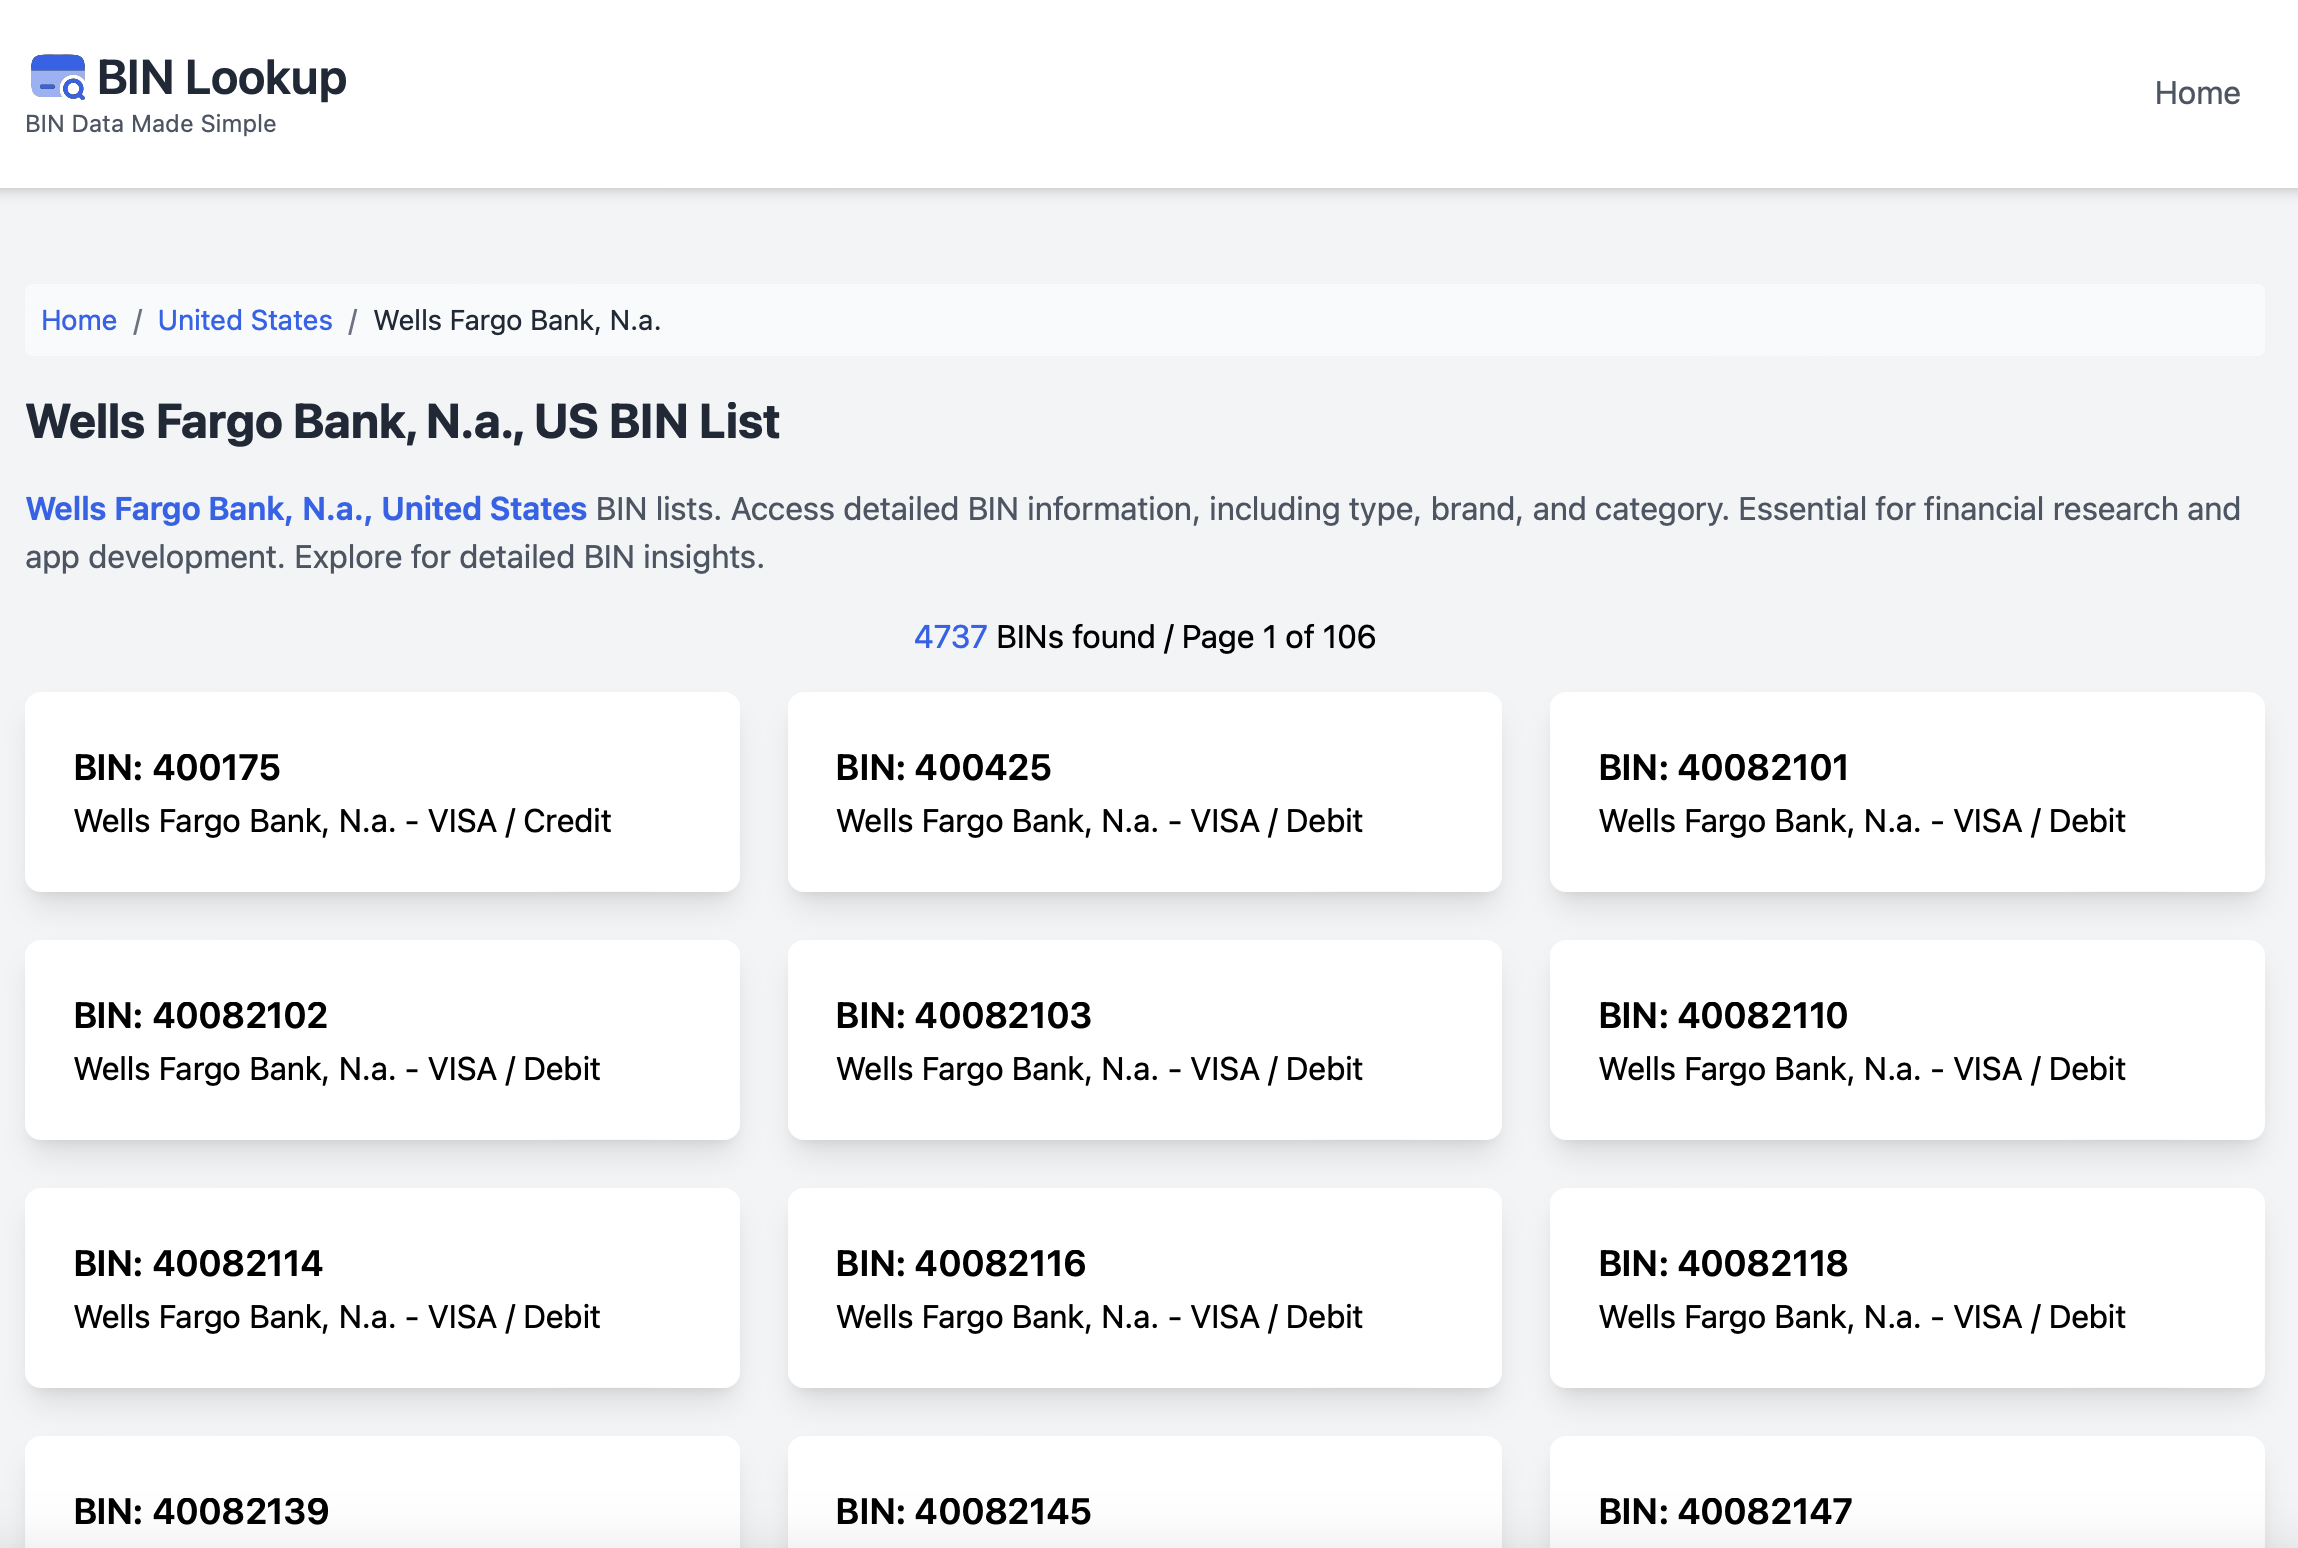Click the BIN Lookup card logo icon
2298x1548 pixels.
[x=58, y=77]
